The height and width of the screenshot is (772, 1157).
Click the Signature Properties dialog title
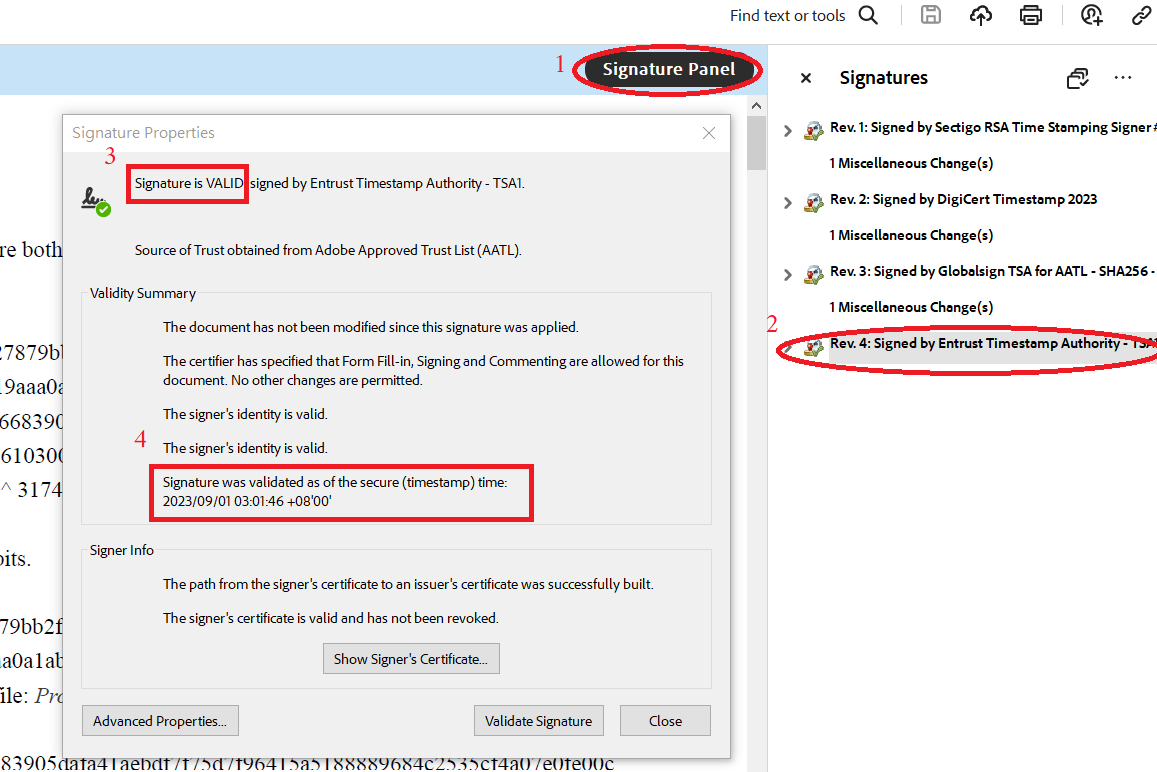click(x=143, y=133)
